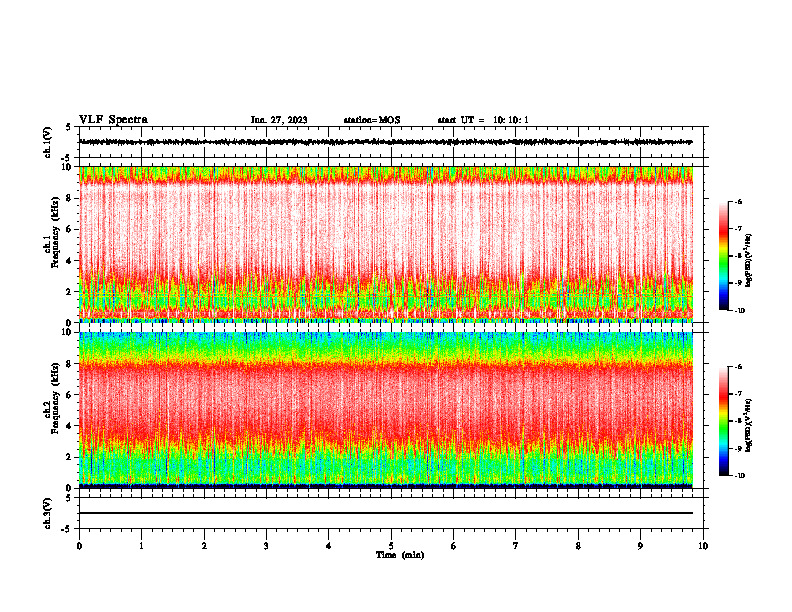Click the log(PSD) label beside ch.1 color scale
This screenshot has height=612, width=792.
click(749, 261)
